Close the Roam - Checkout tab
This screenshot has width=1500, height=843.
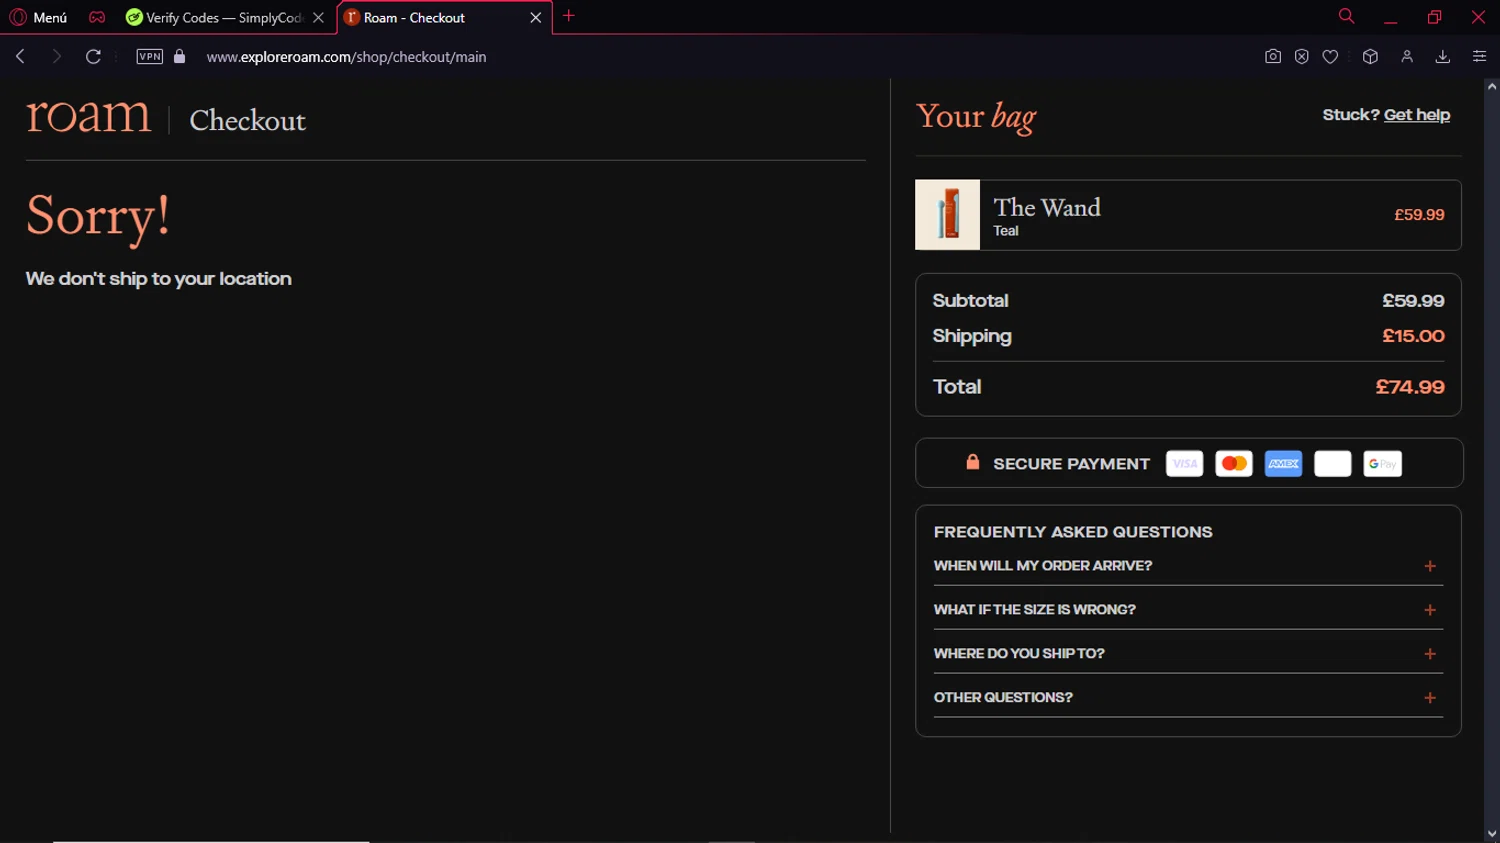(536, 17)
